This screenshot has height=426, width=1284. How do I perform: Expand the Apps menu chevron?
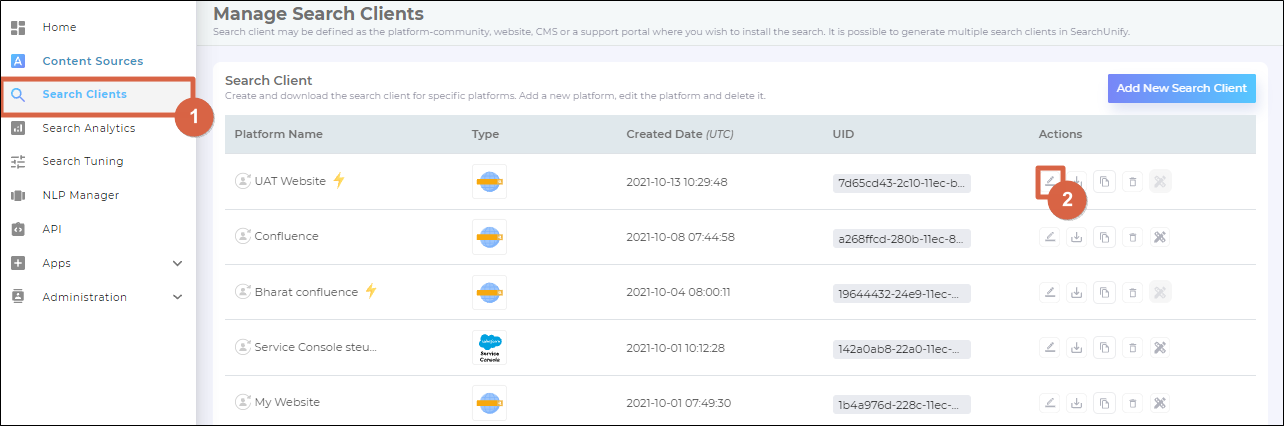coord(178,264)
